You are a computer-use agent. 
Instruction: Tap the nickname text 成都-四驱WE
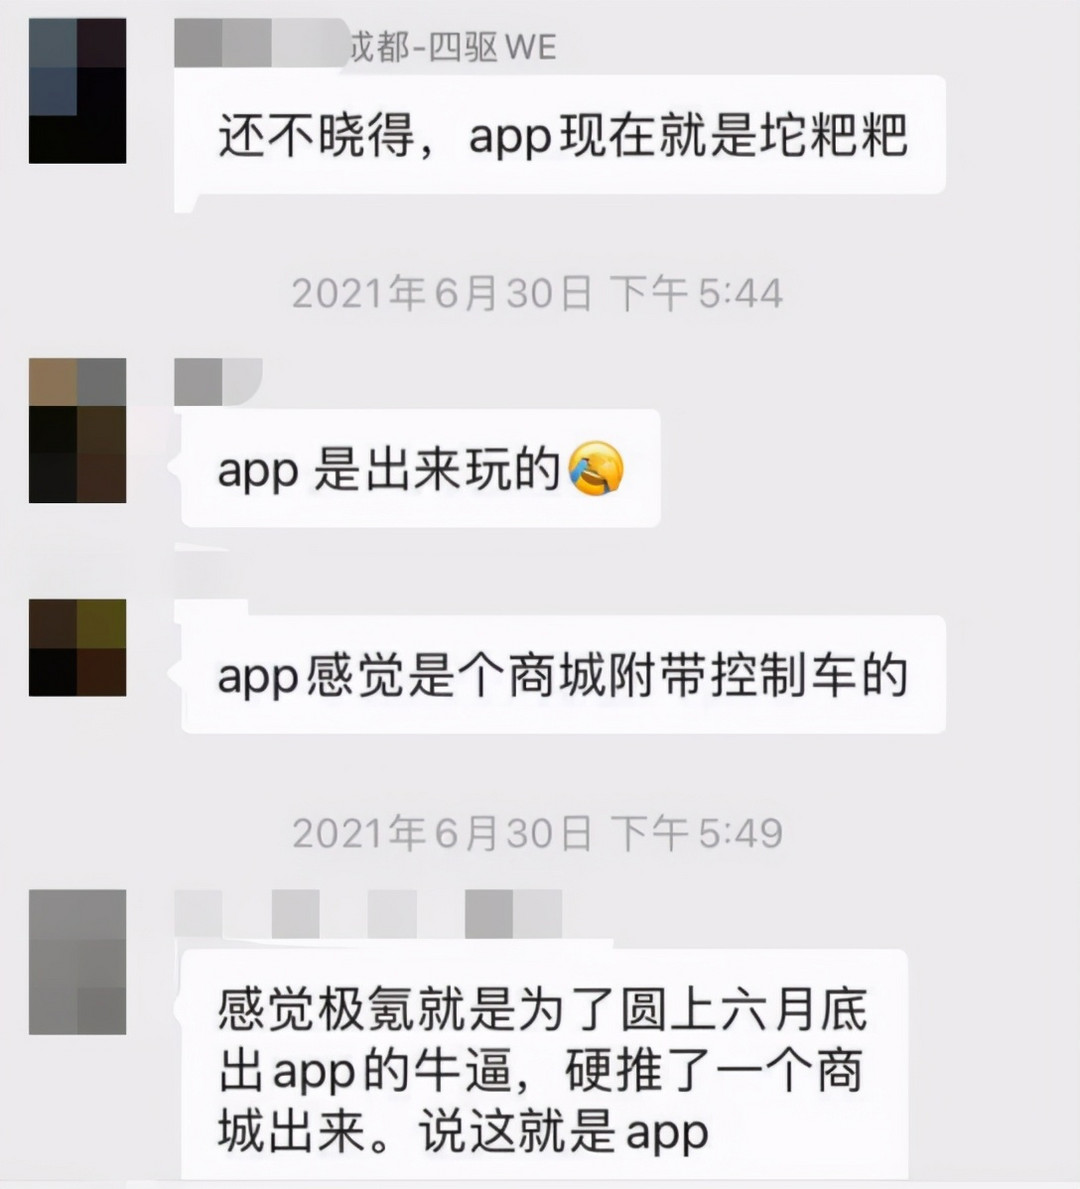point(452,48)
